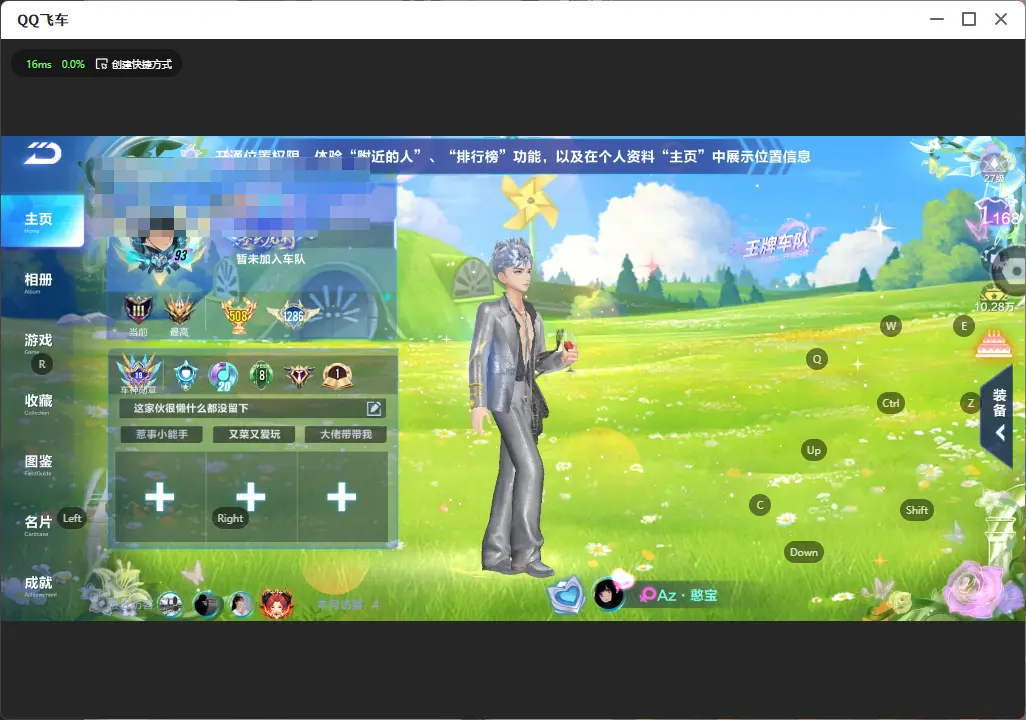1026x720 pixels.
Task: Maximize the QQ飞车 window
Action: pyautogui.click(x=969, y=19)
